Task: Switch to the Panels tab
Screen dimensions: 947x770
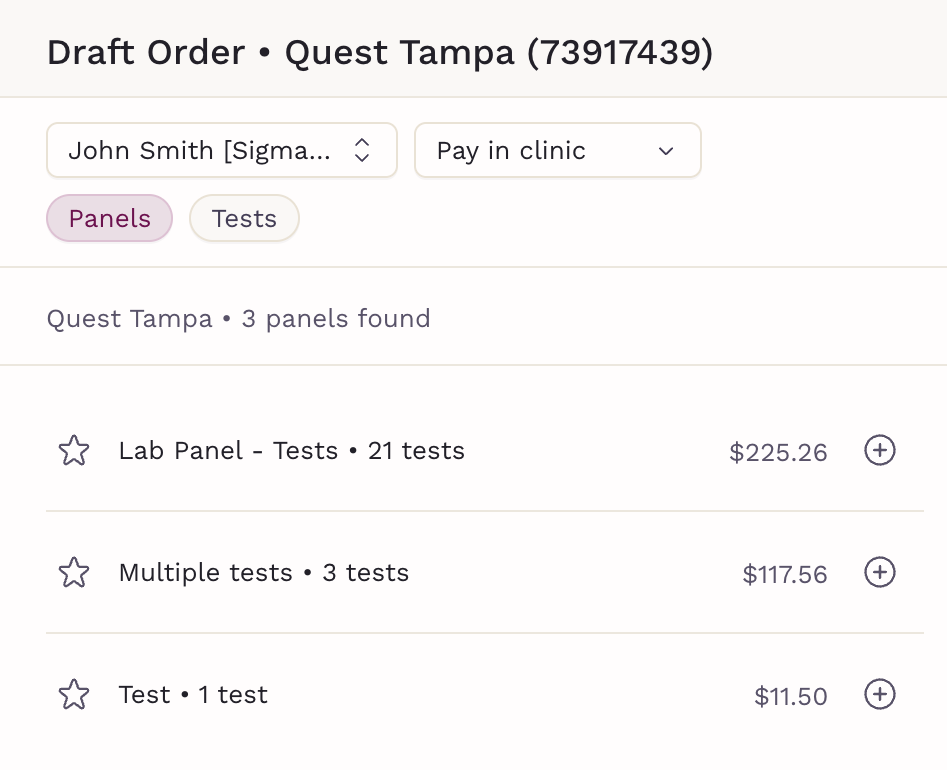Action: pyautogui.click(x=109, y=218)
